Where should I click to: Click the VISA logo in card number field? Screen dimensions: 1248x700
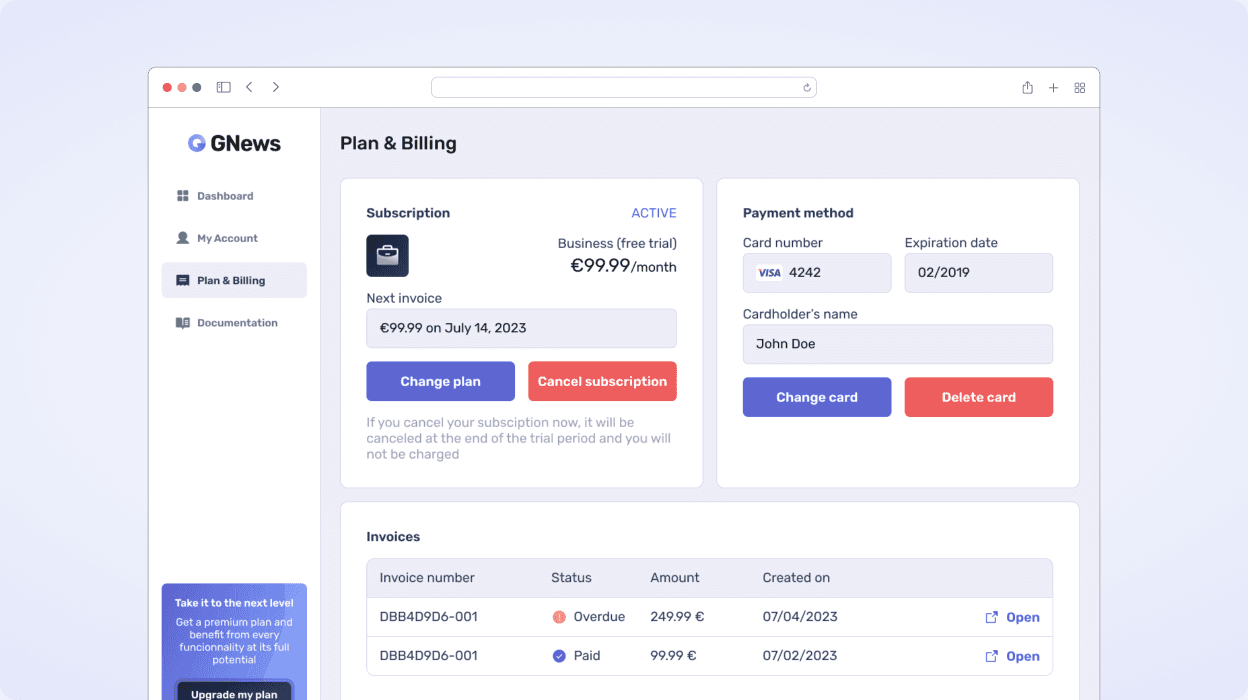[769, 273]
